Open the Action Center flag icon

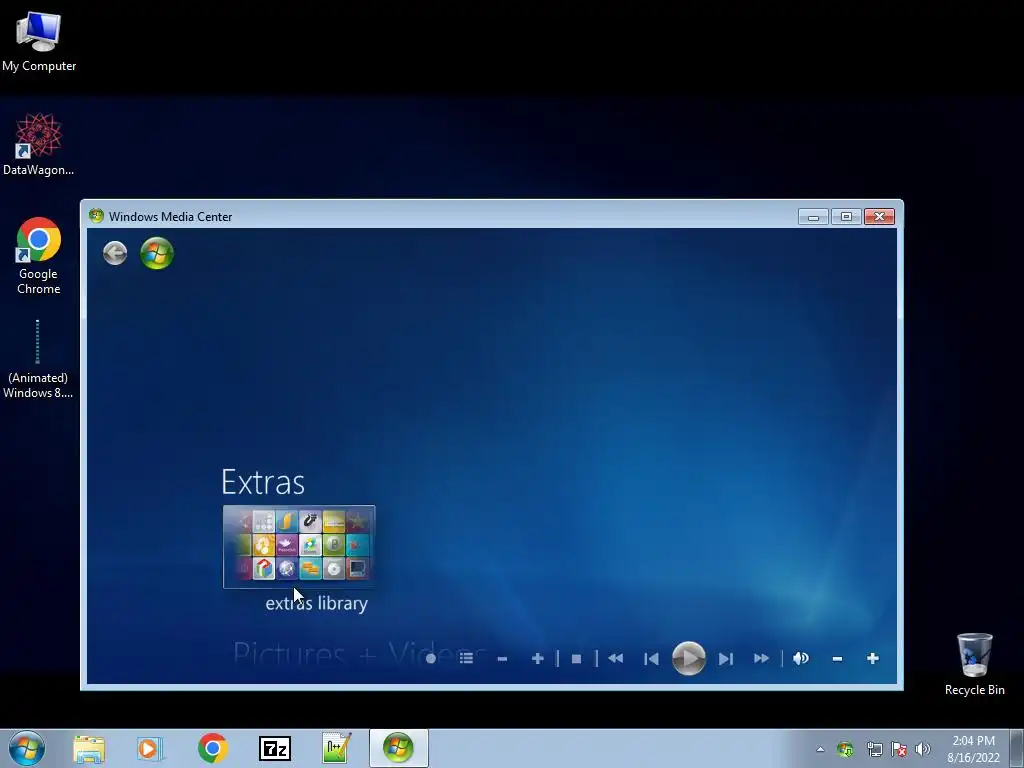[899, 750]
